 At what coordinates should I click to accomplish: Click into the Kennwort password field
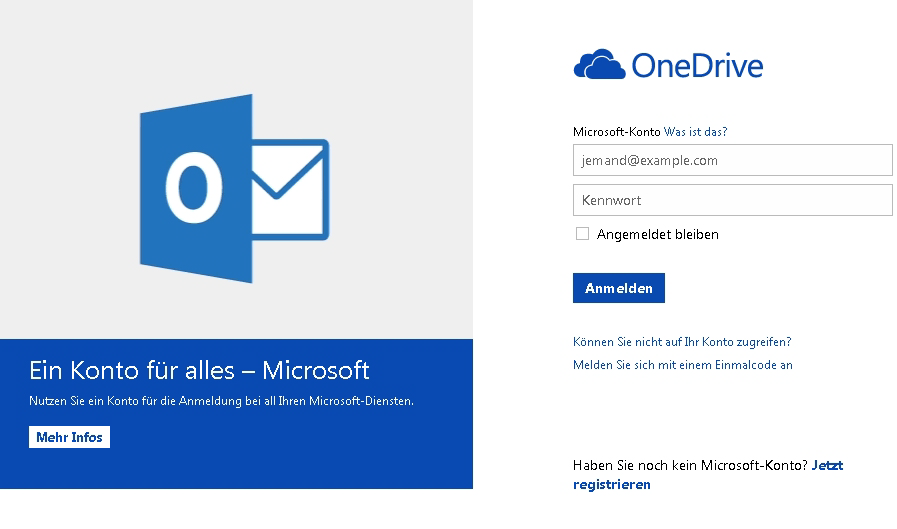tap(732, 200)
